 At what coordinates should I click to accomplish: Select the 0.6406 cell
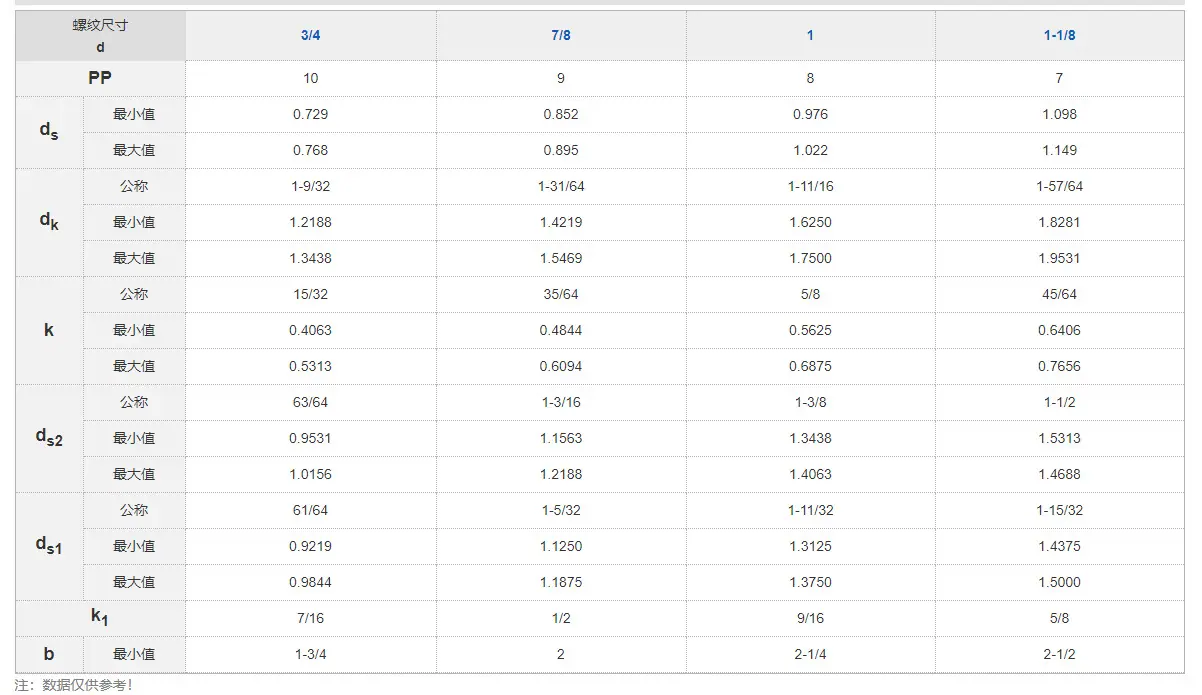pyautogui.click(x=1059, y=330)
